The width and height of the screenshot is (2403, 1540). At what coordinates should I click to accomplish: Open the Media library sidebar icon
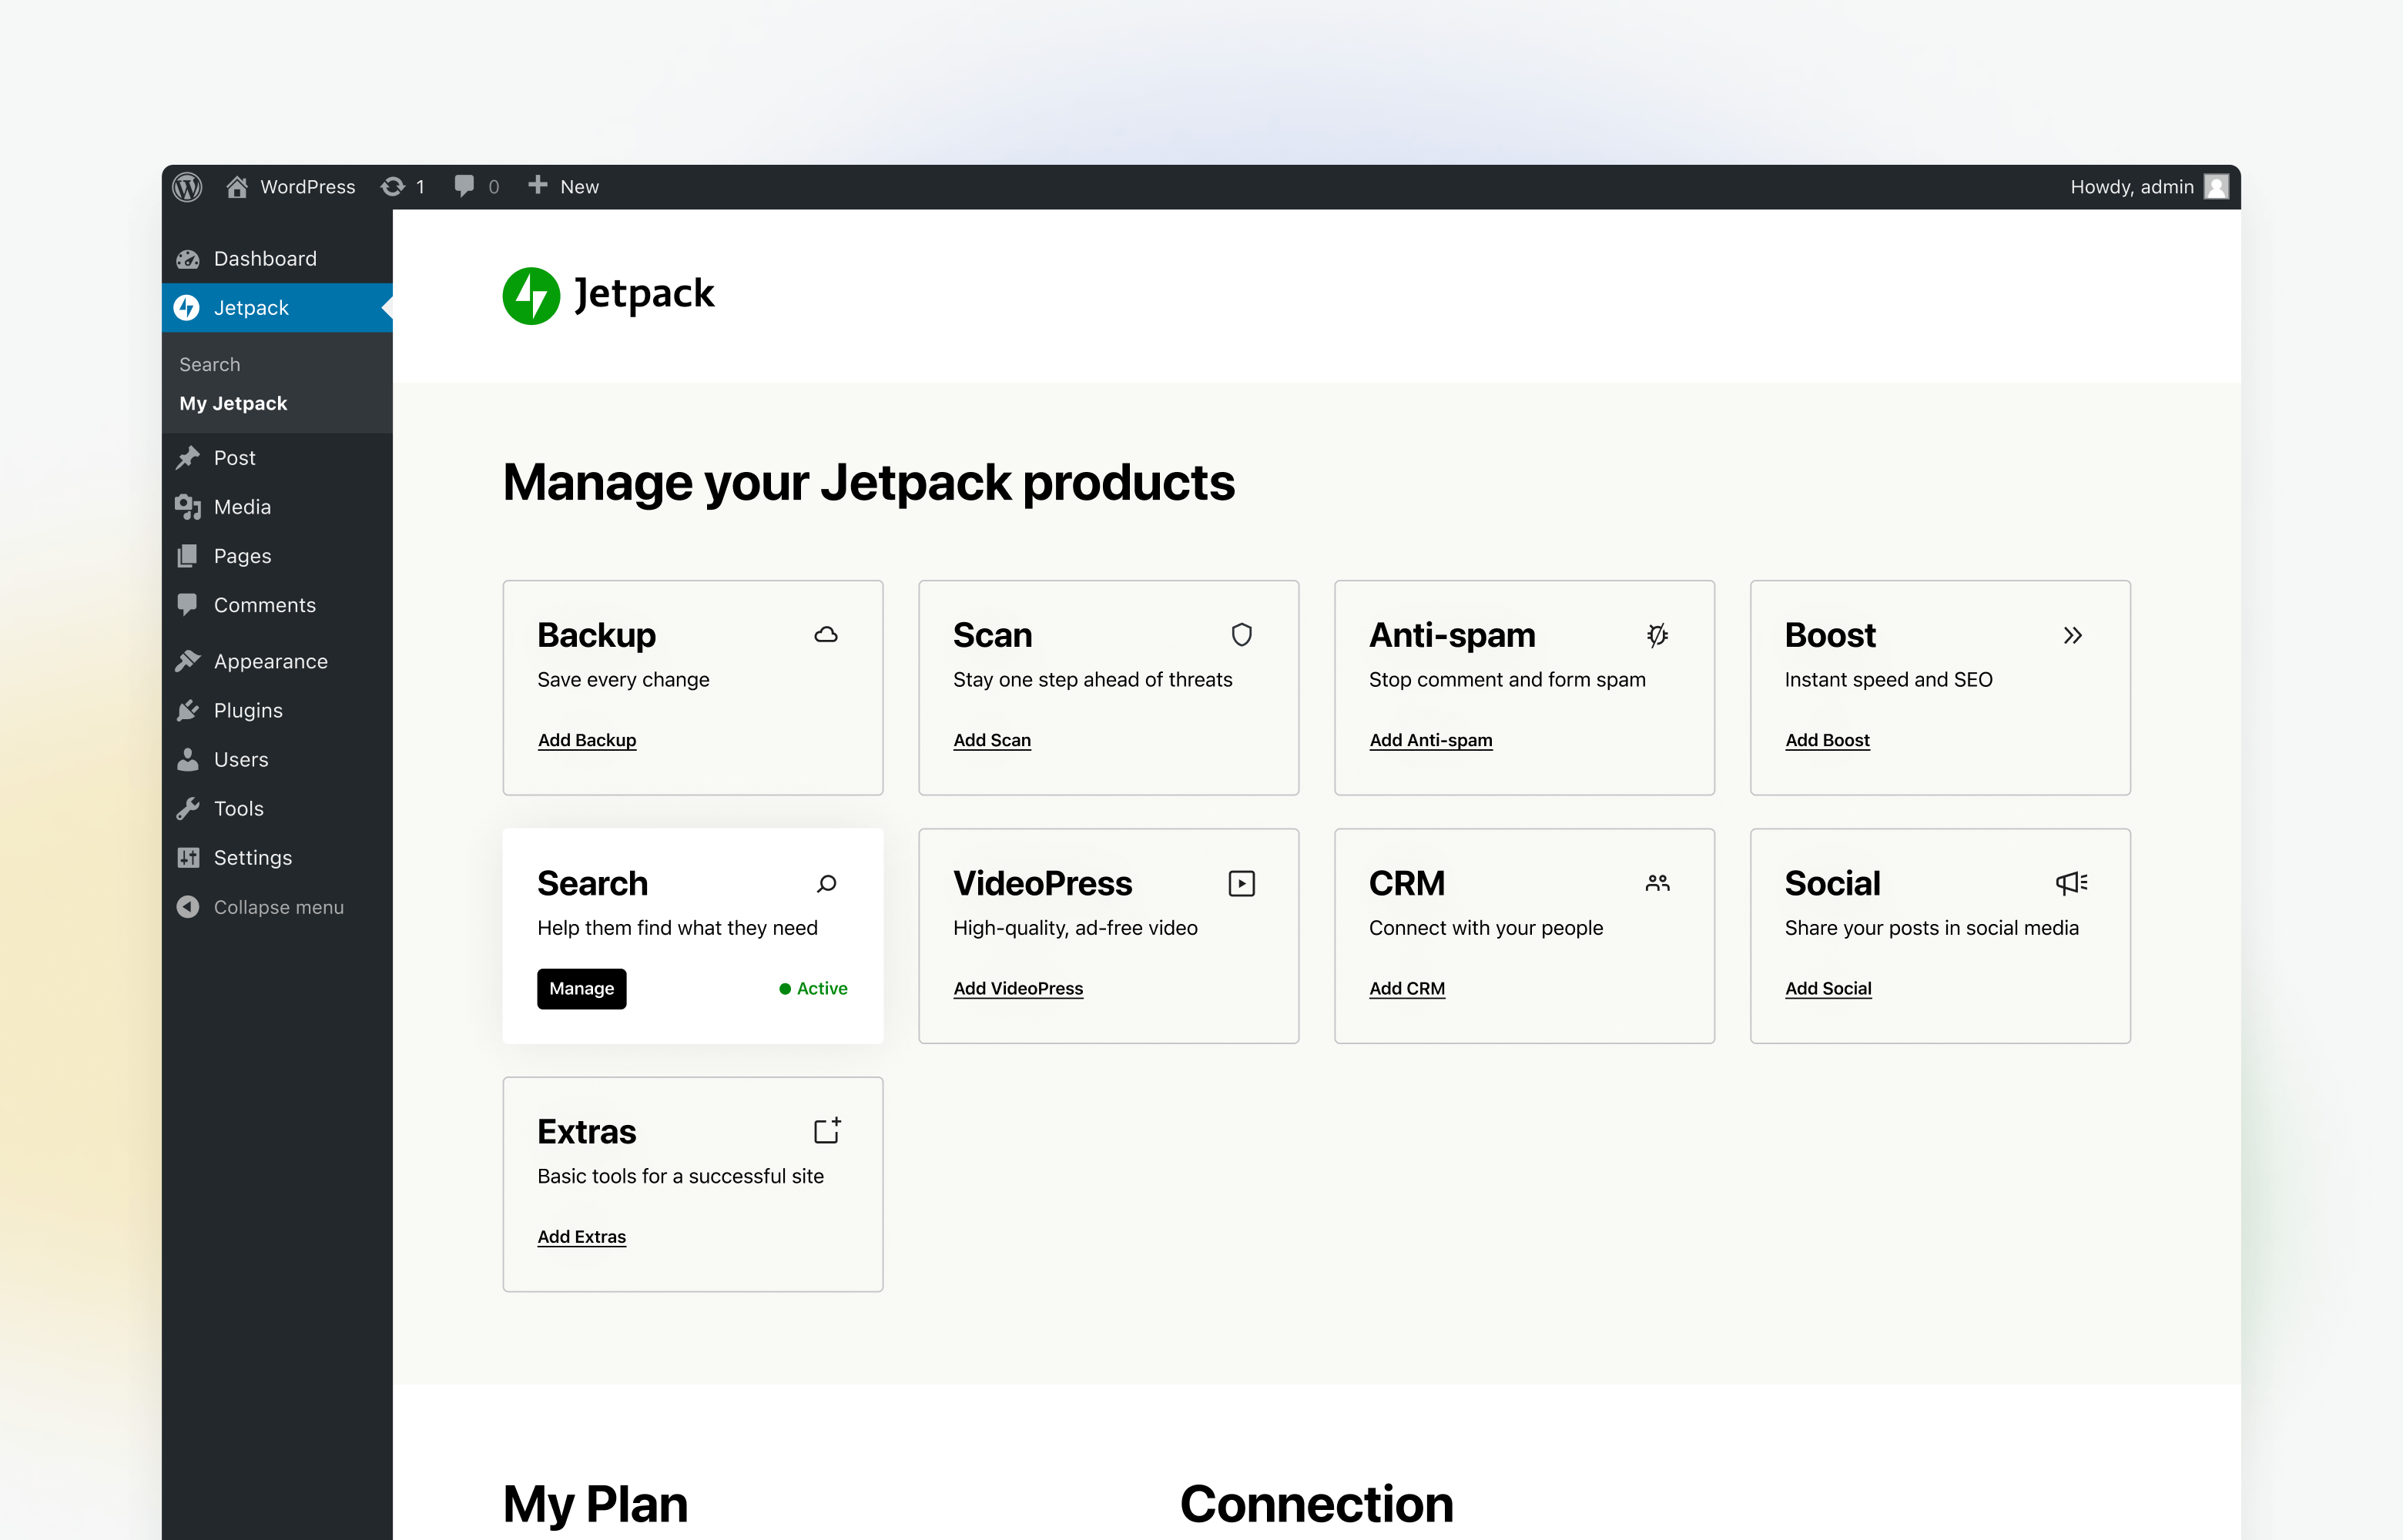pos(189,507)
